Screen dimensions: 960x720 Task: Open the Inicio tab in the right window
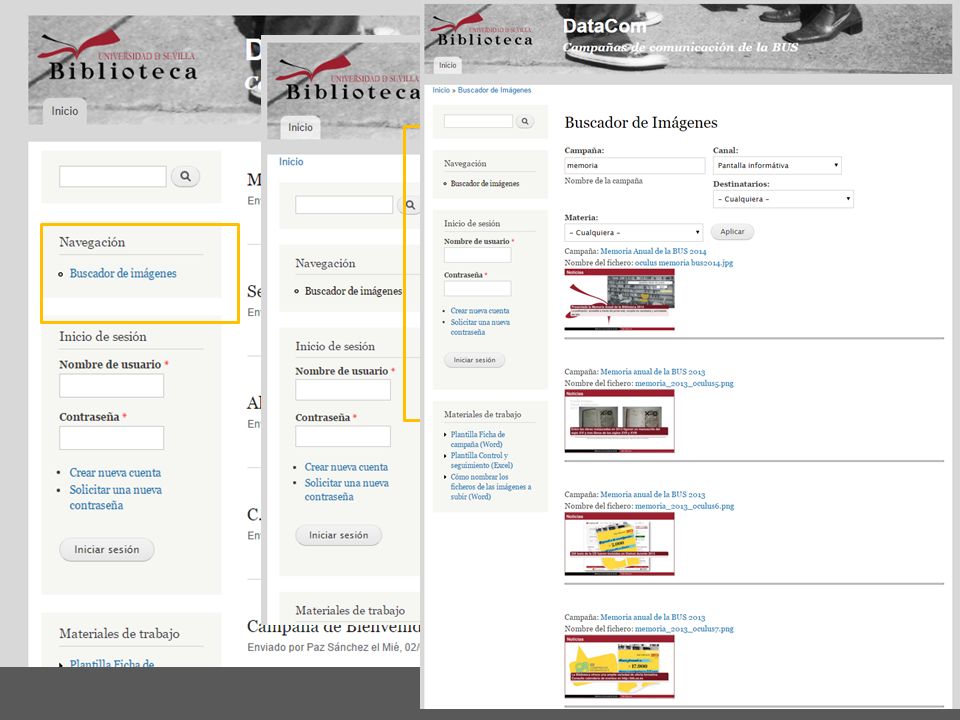click(448, 65)
